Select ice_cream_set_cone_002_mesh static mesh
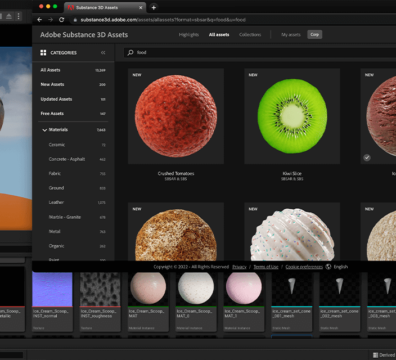The width and height of the screenshot is (396, 360). (340, 302)
